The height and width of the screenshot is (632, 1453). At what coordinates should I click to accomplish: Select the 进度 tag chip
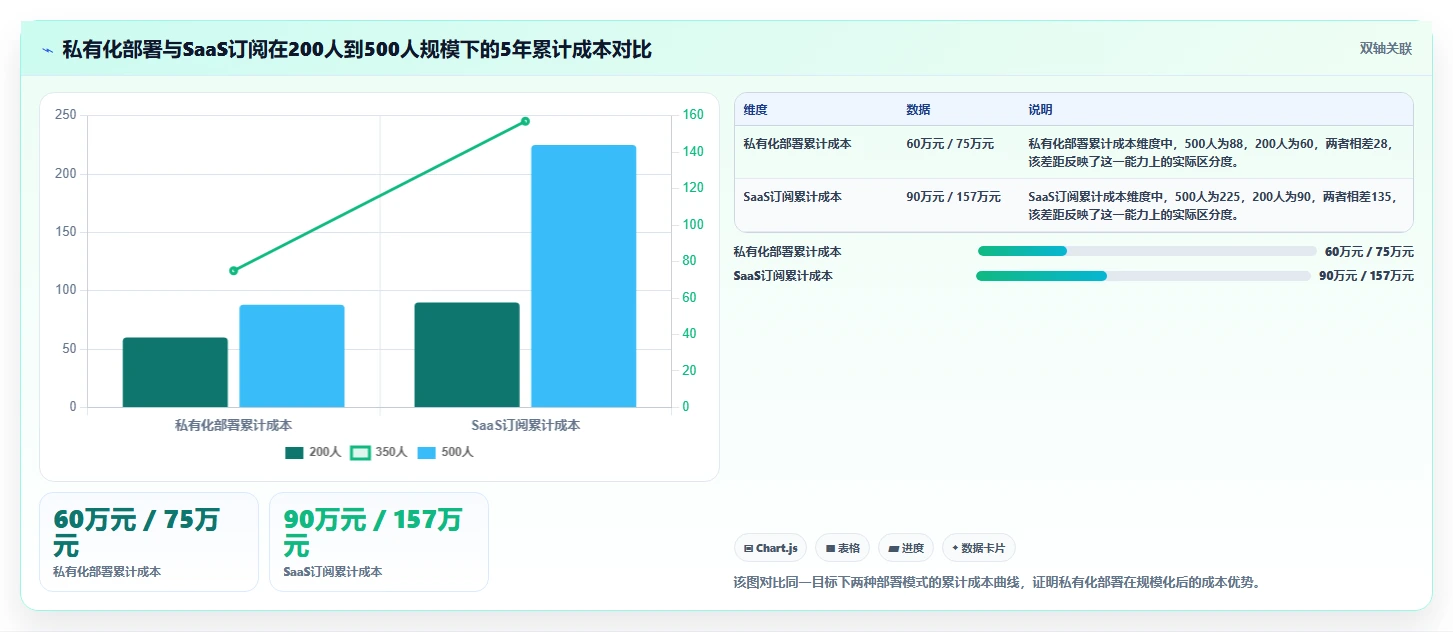pos(905,548)
